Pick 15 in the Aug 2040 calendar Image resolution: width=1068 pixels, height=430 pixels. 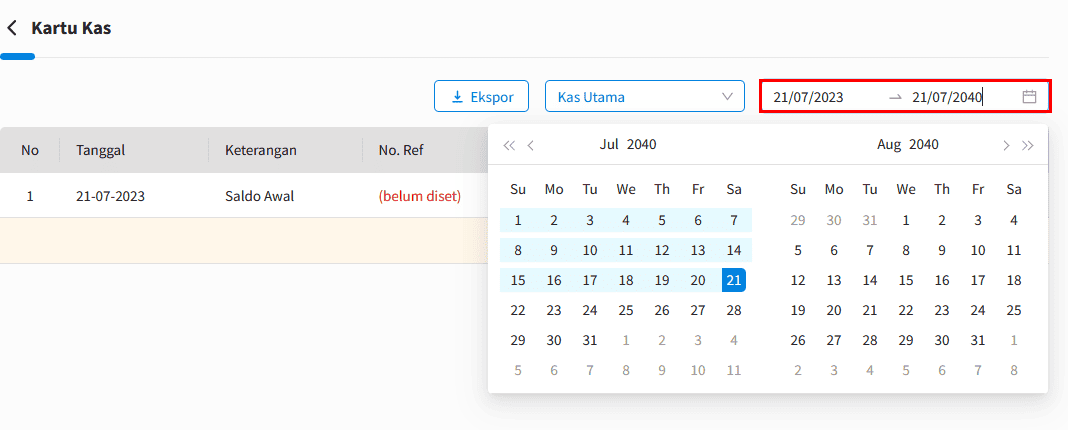pyautogui.click(x=906, y=280)
